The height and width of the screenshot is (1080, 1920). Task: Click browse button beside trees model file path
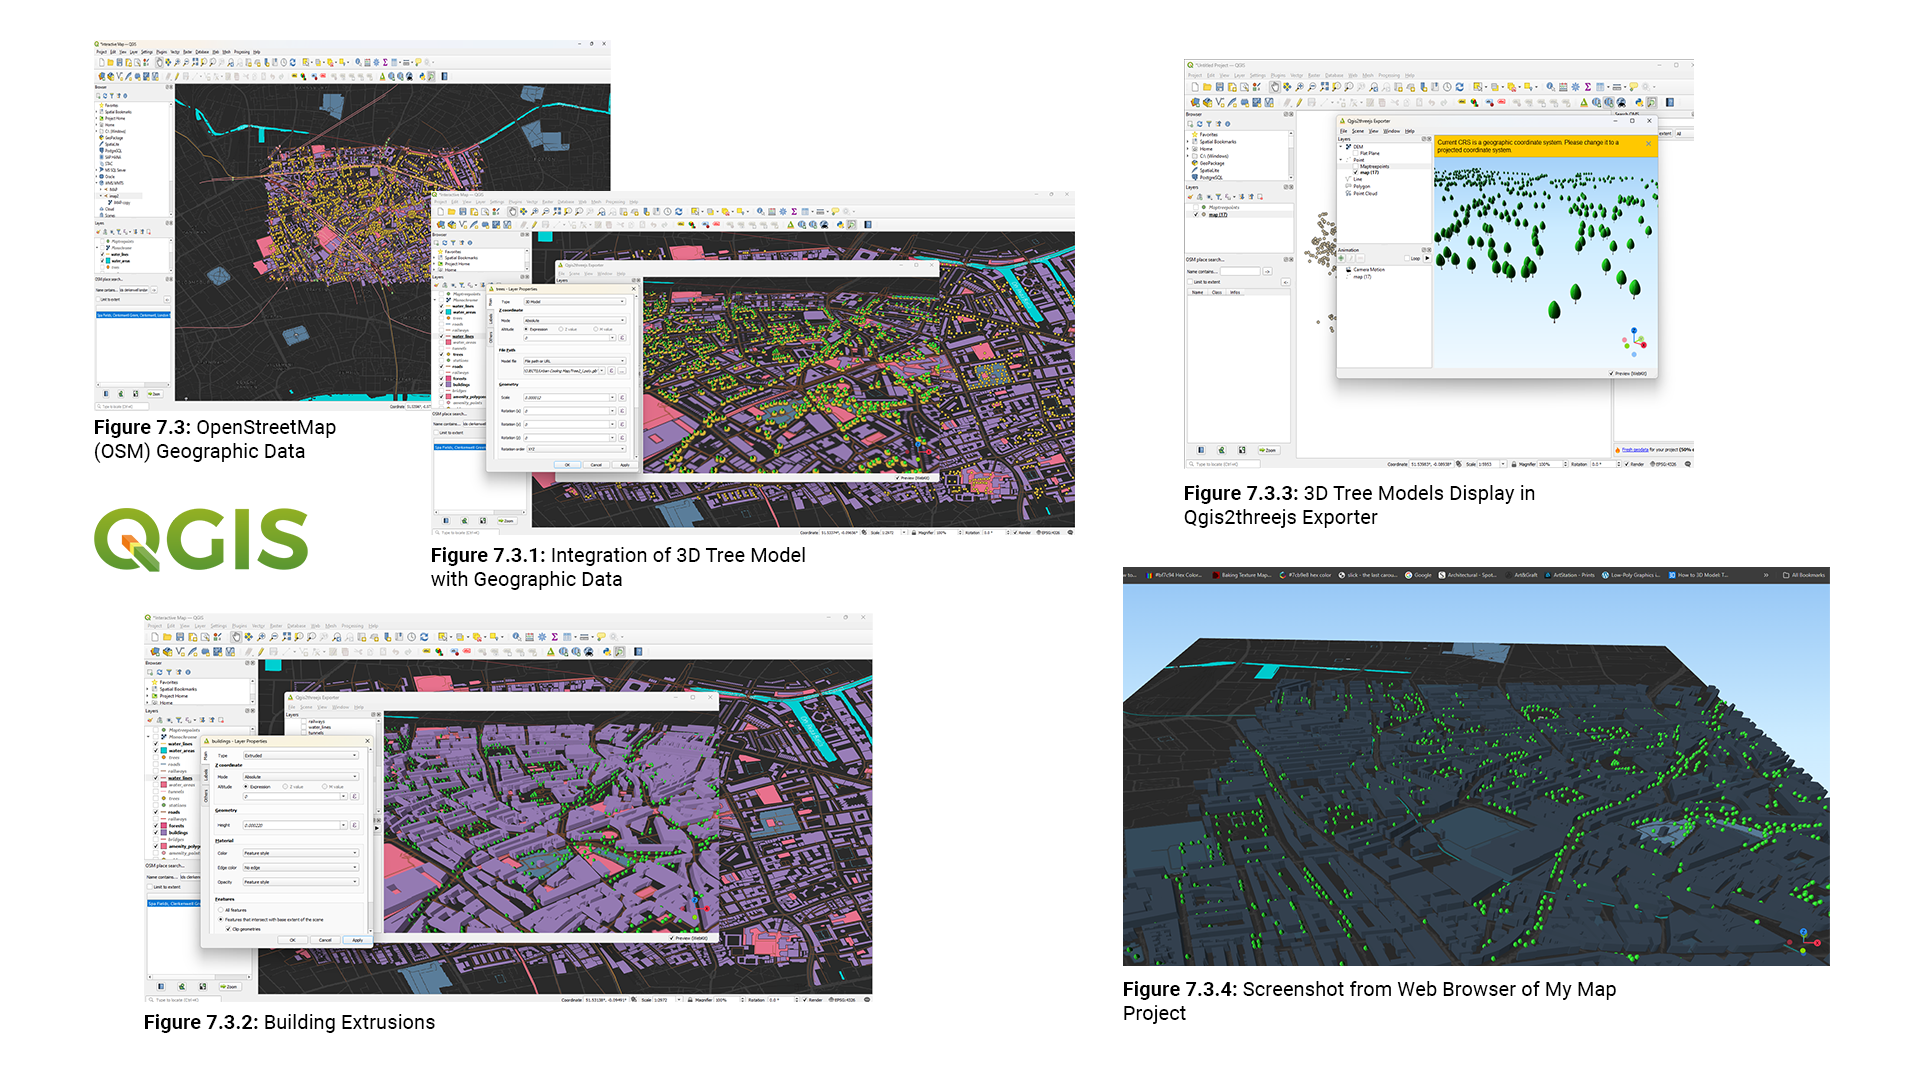pyautogui.click(x=622, y=370)
